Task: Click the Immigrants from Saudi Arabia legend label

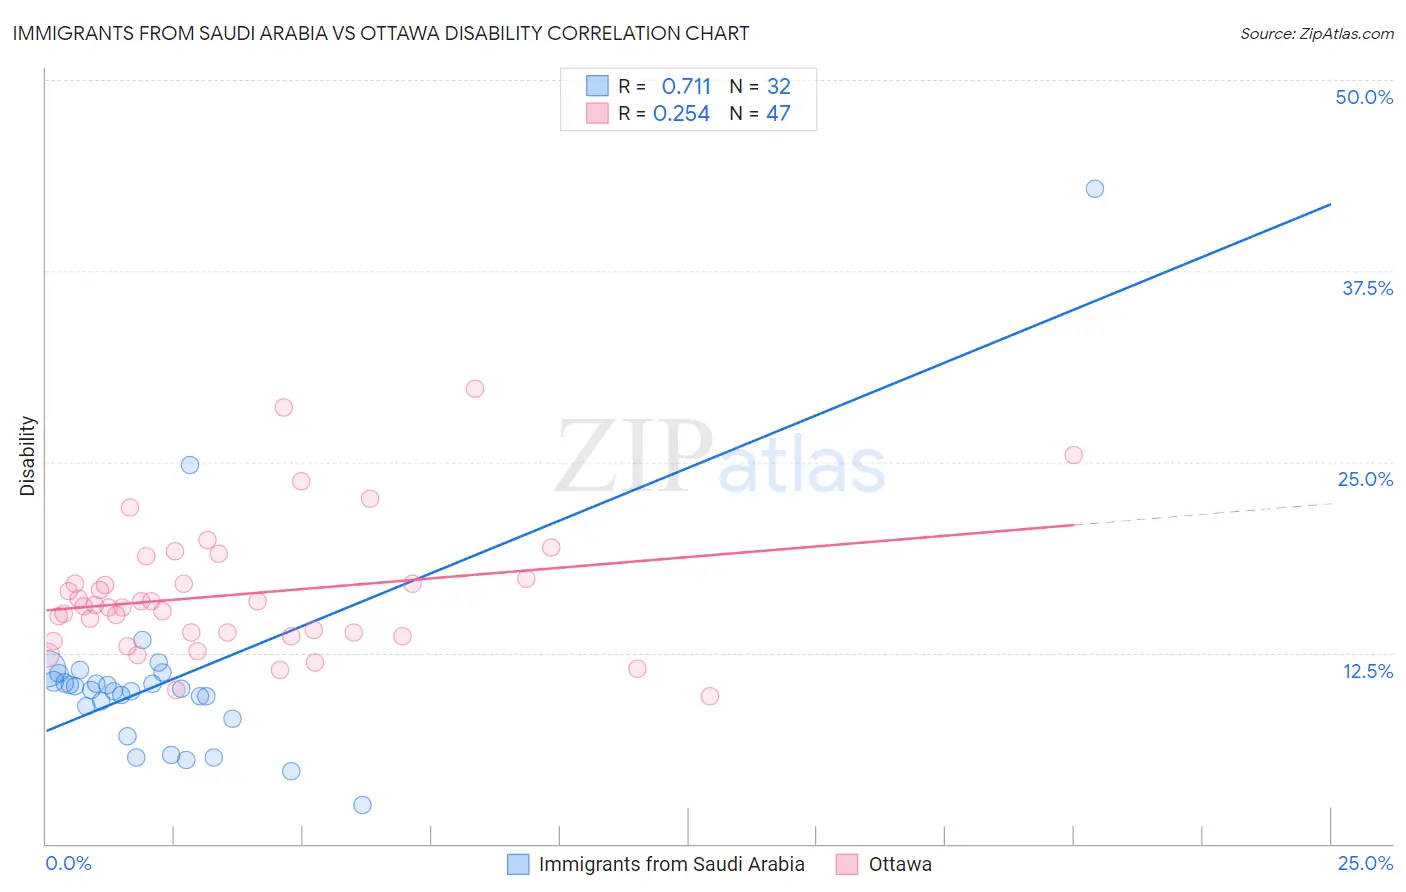Action: coord(672,864)
